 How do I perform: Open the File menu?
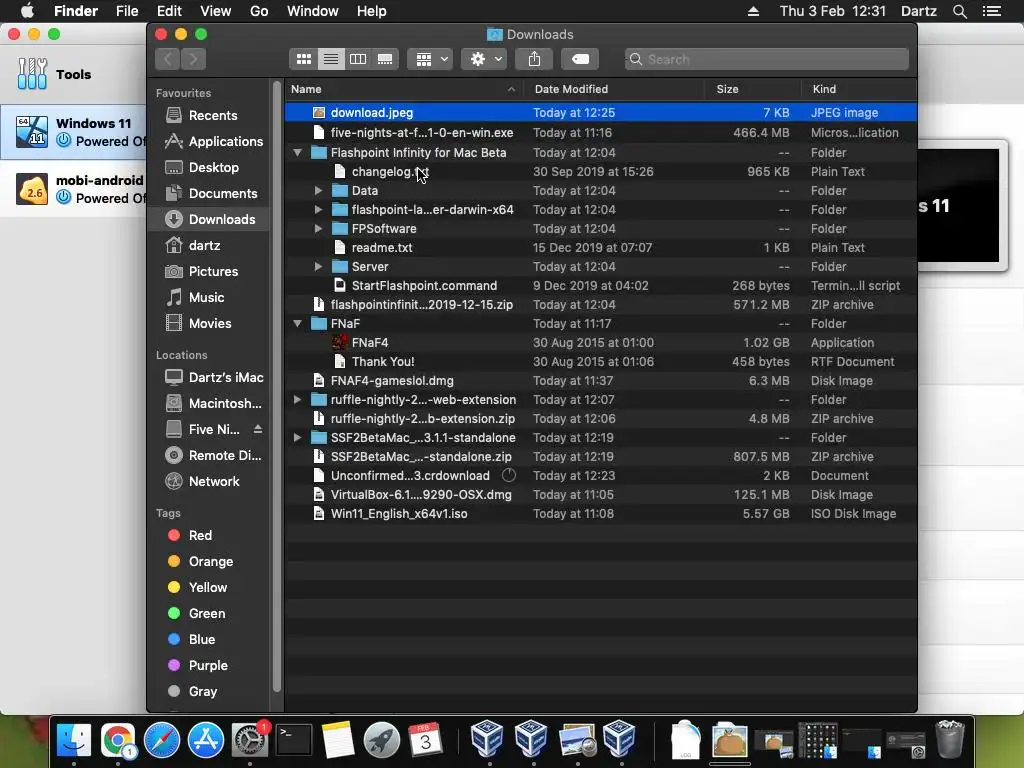tap(127, 11)
